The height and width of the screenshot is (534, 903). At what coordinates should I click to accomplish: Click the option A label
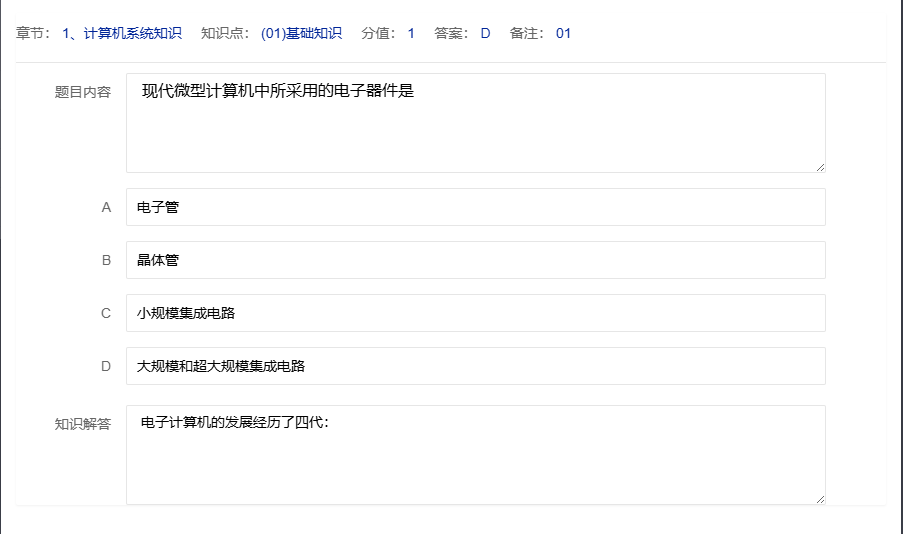coord(106,207)
